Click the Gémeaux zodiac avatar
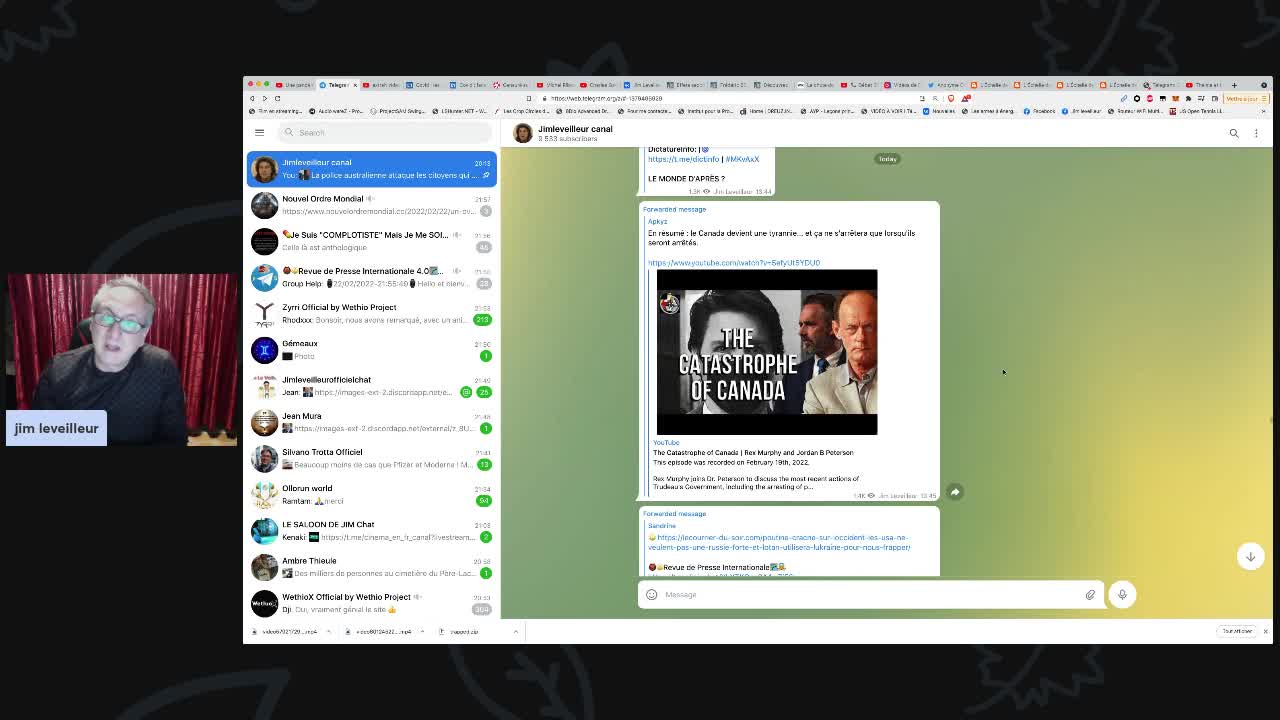 pyautogui.click(x=264, y=349)
